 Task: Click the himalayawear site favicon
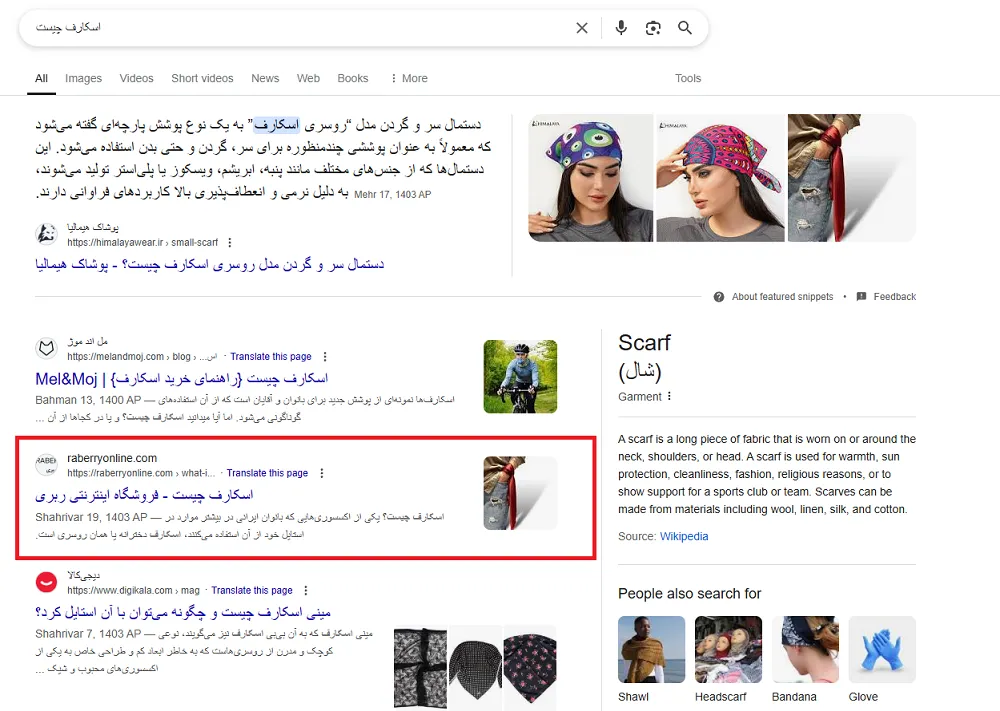click(46, 234)
